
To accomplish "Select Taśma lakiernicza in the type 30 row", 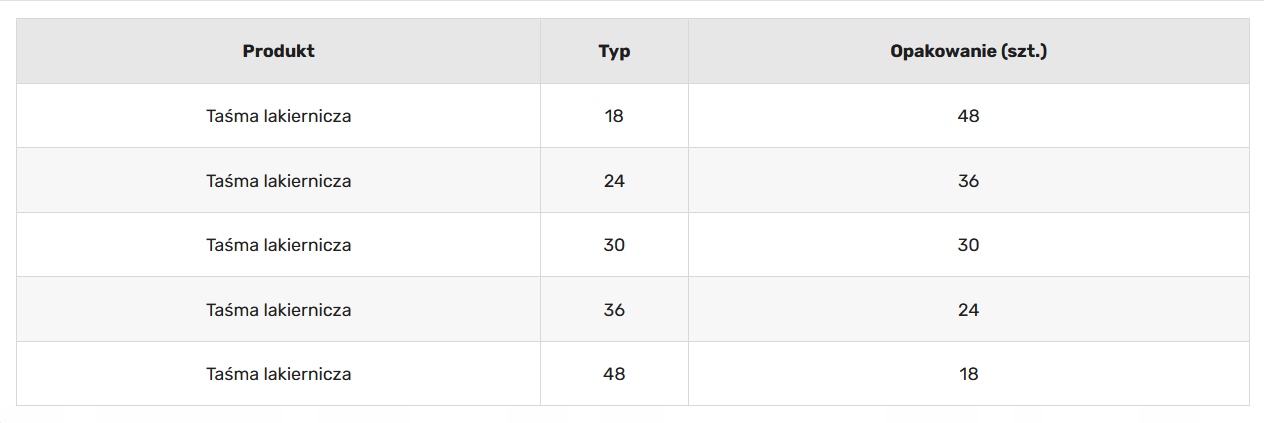I will click(x=278, y=245).
